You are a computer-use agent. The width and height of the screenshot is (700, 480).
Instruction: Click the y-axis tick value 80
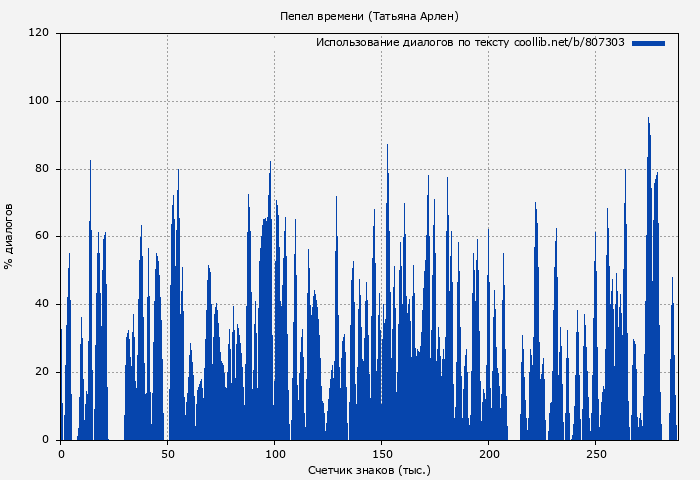coord(42,169)
